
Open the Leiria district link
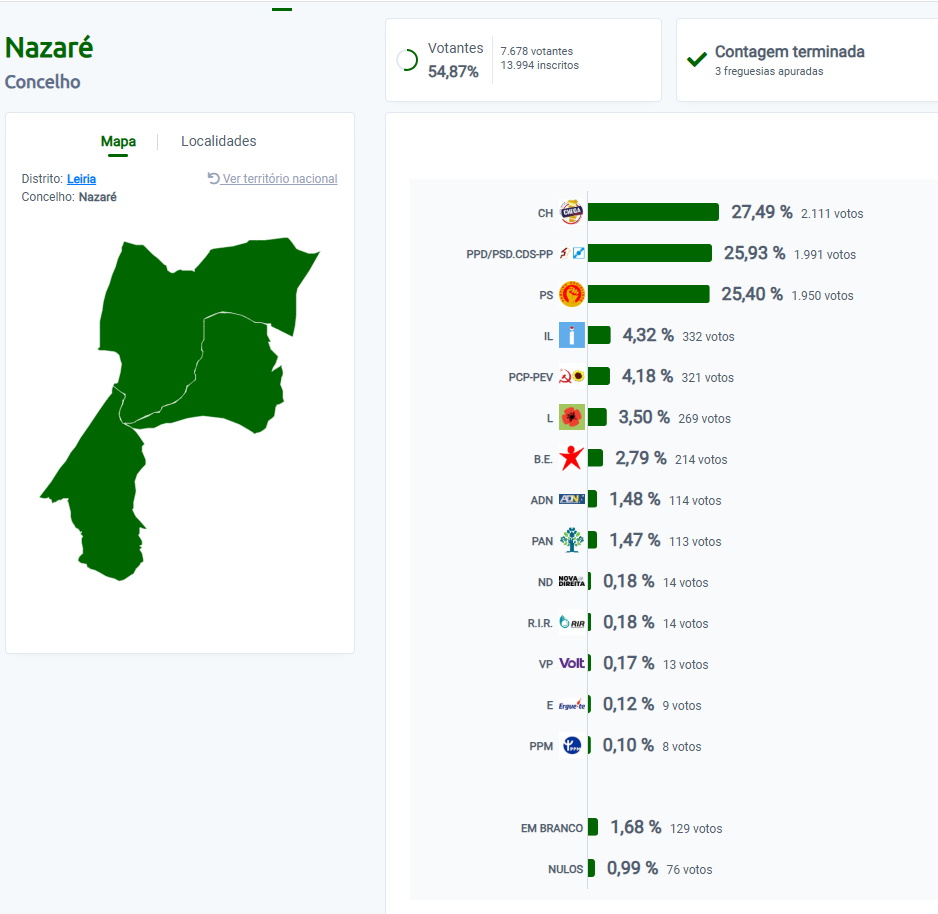pos(81,179)
